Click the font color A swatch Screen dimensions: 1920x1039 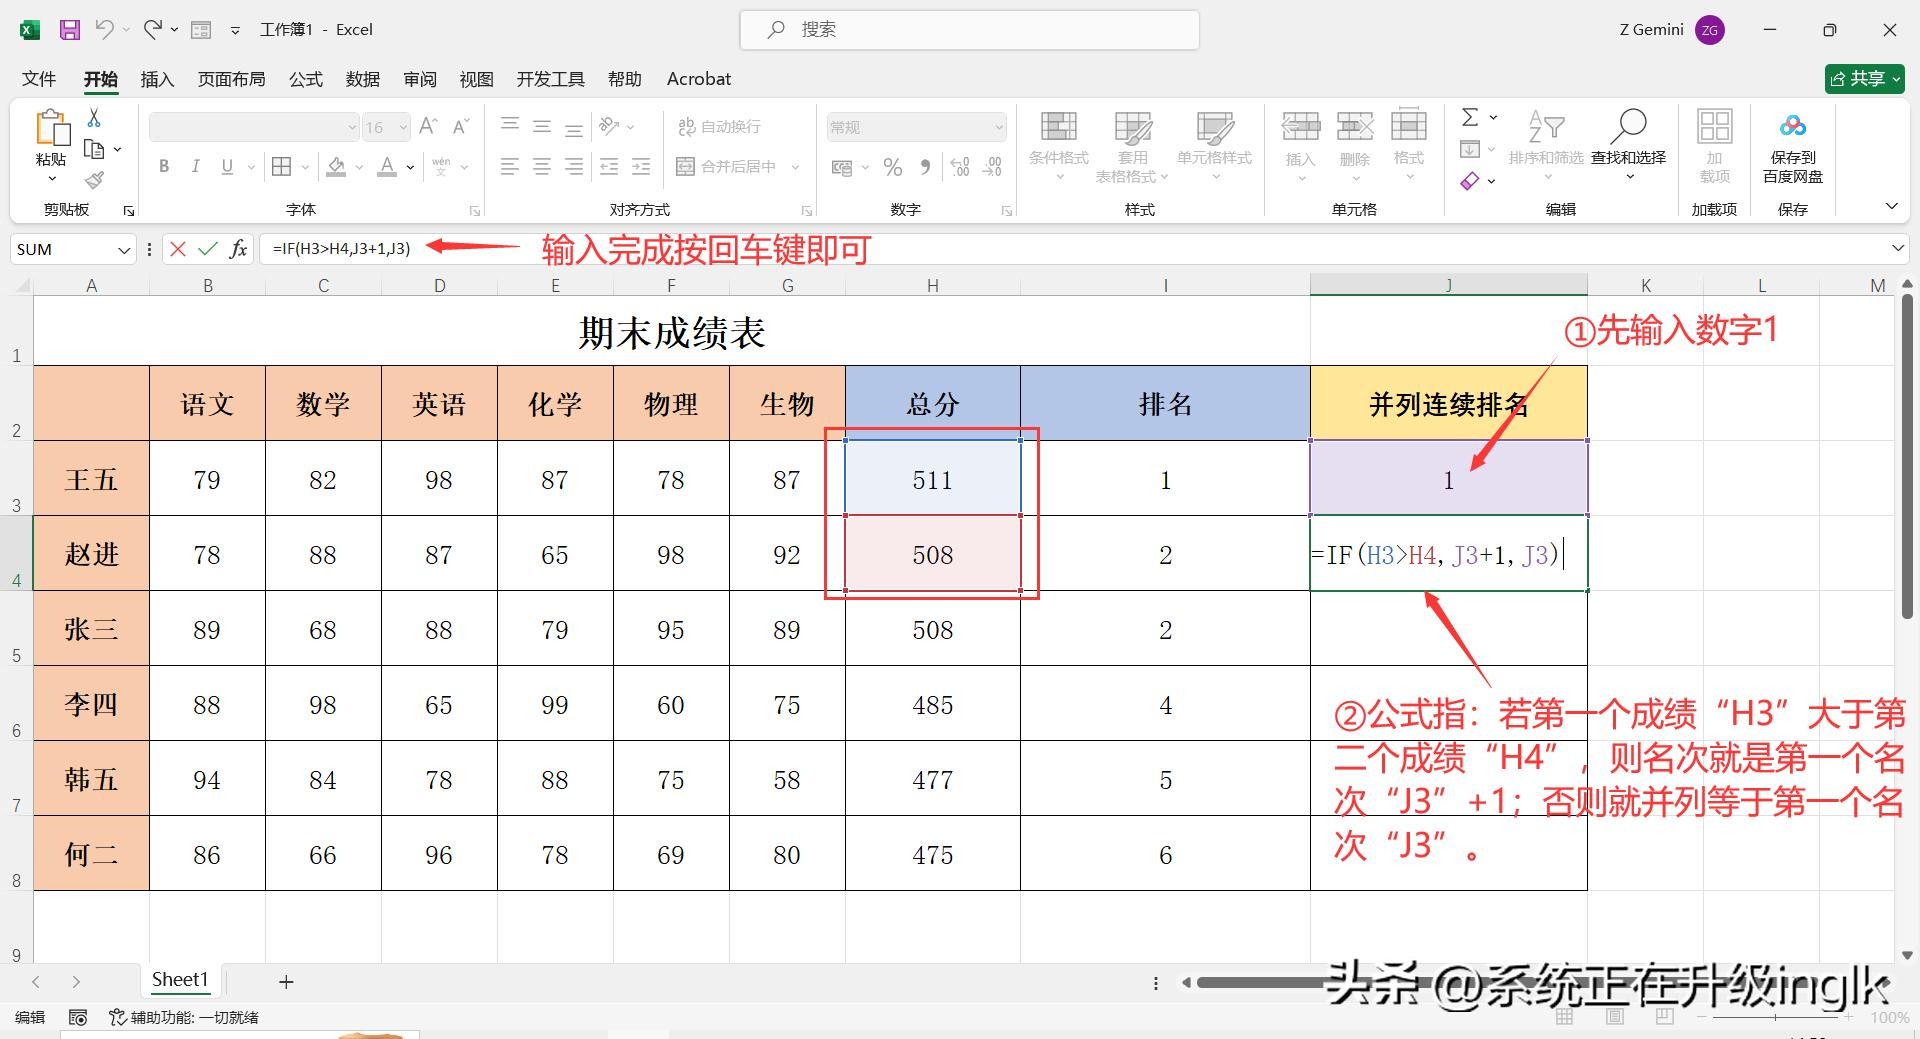pyautogui.click(x=387, y=167)
